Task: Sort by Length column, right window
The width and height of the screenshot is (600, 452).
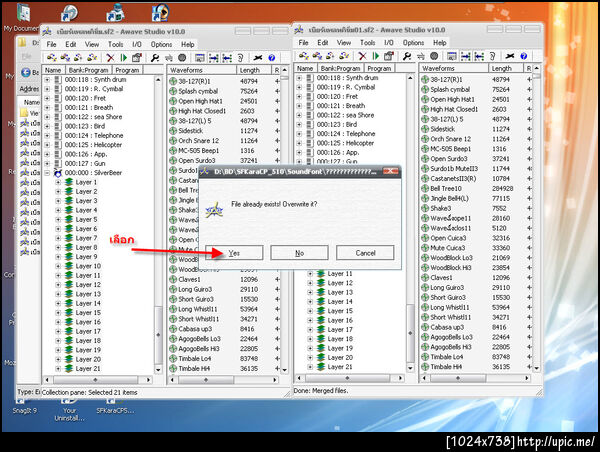Action: (505, 69)
